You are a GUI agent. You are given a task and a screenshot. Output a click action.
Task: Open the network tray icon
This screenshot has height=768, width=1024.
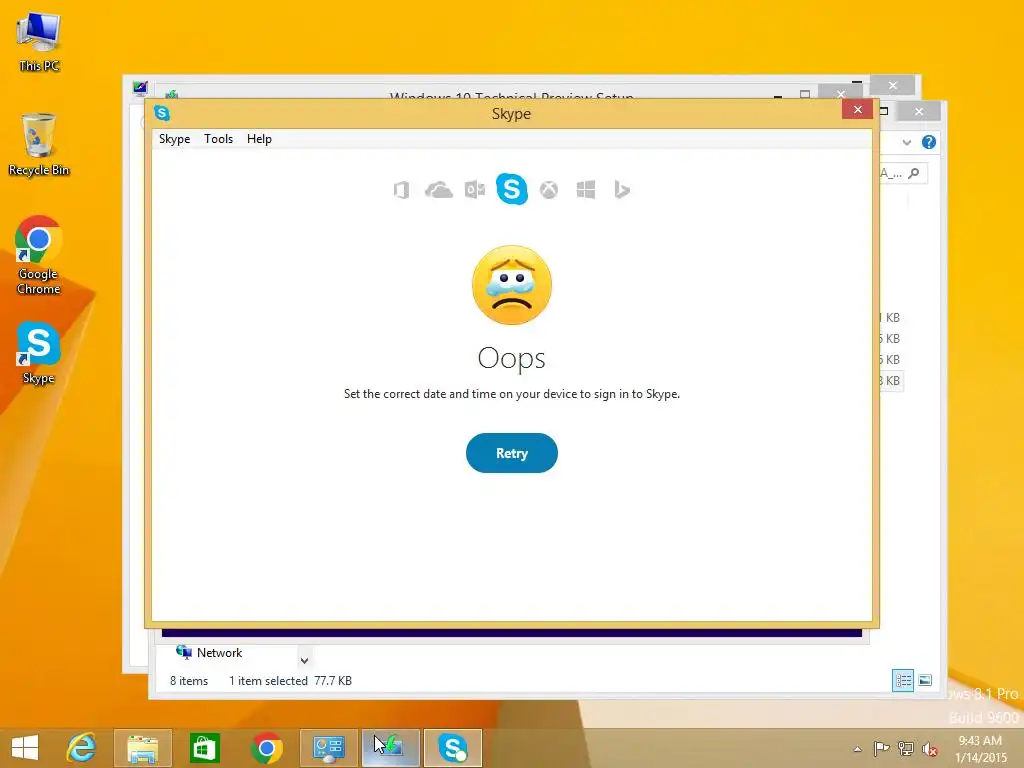tap(906, 748)
